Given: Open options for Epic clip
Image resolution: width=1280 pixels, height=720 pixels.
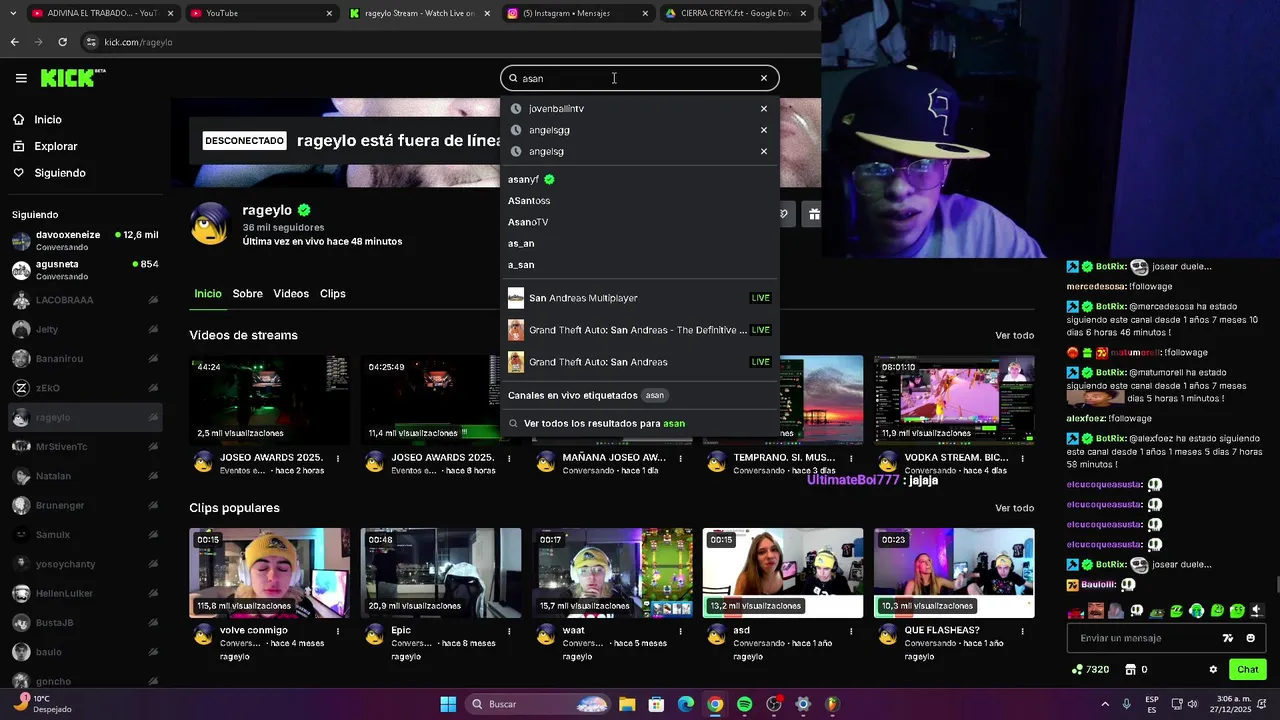Looking at the screenshot, I should pos(509,631).
